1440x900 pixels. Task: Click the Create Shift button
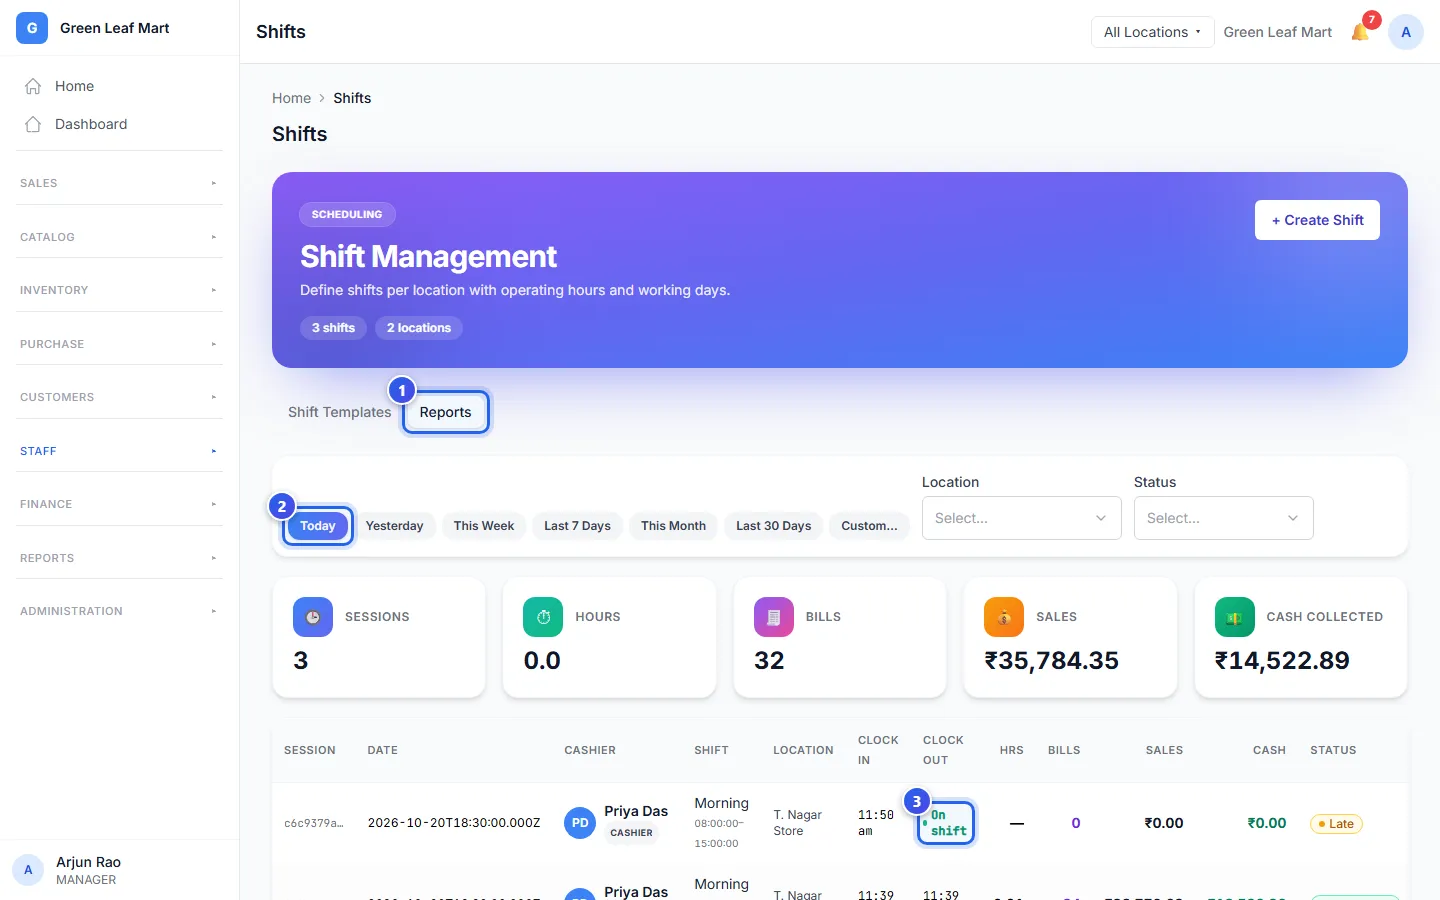pyautogui.click(x=1317, y=220)
